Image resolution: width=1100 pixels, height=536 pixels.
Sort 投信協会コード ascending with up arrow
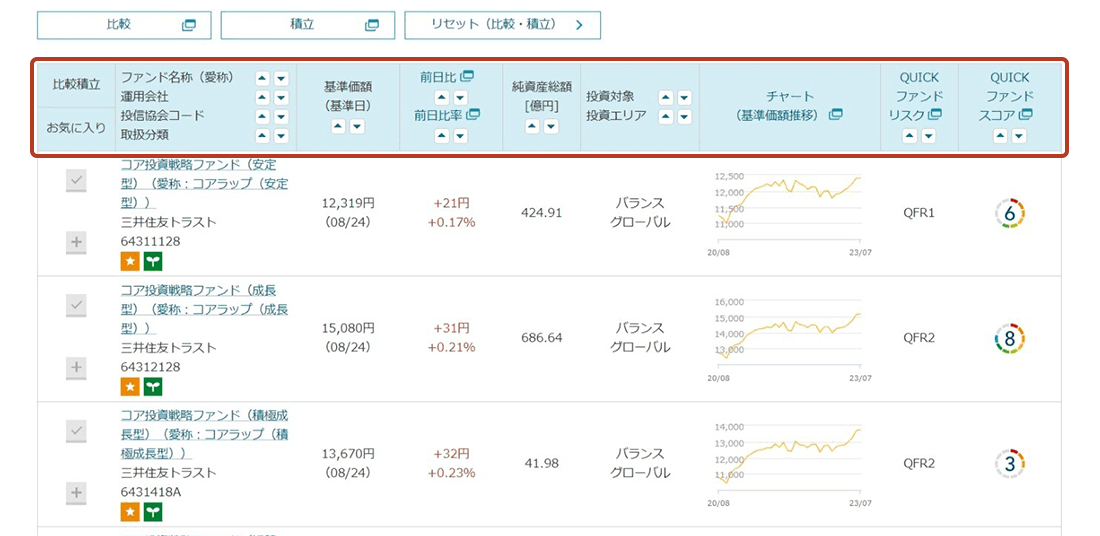[262, 116]
